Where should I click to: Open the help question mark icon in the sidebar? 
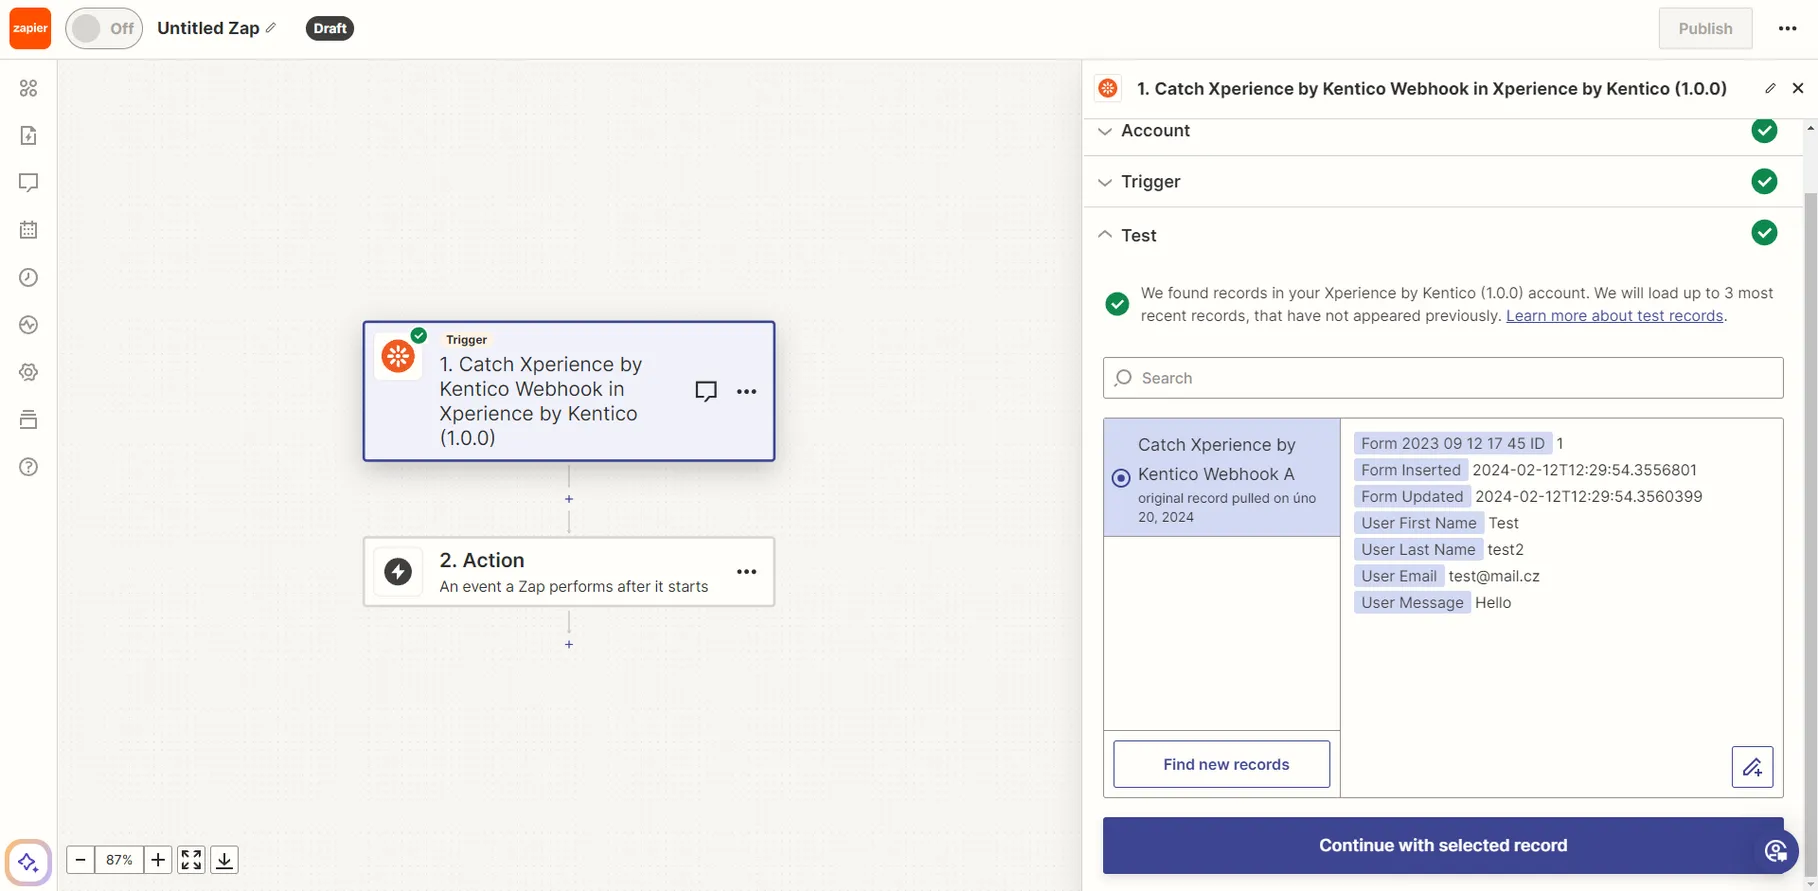(x=28, y=467)
